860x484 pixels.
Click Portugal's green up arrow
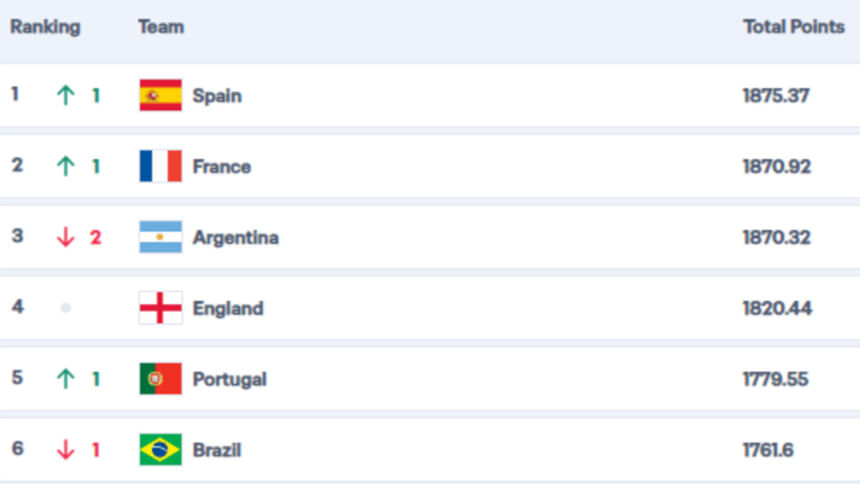coord(66,379)
